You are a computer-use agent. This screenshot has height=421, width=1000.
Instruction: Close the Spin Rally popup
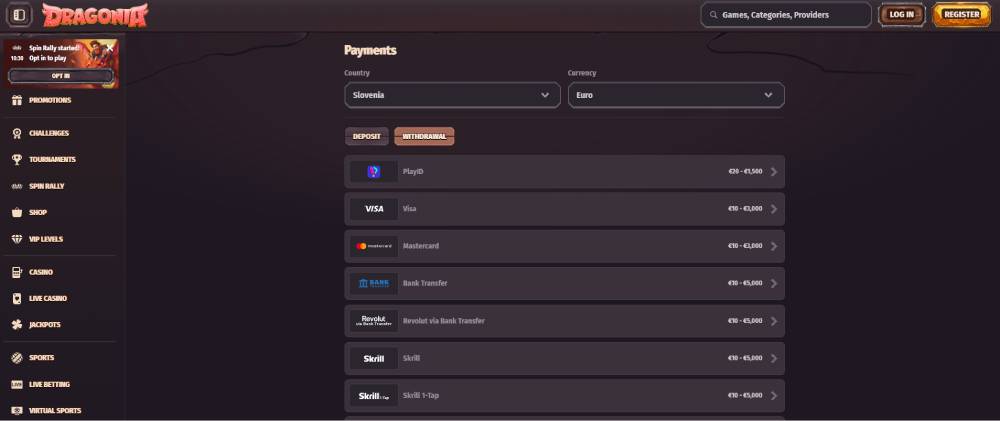tap(109, 47)
